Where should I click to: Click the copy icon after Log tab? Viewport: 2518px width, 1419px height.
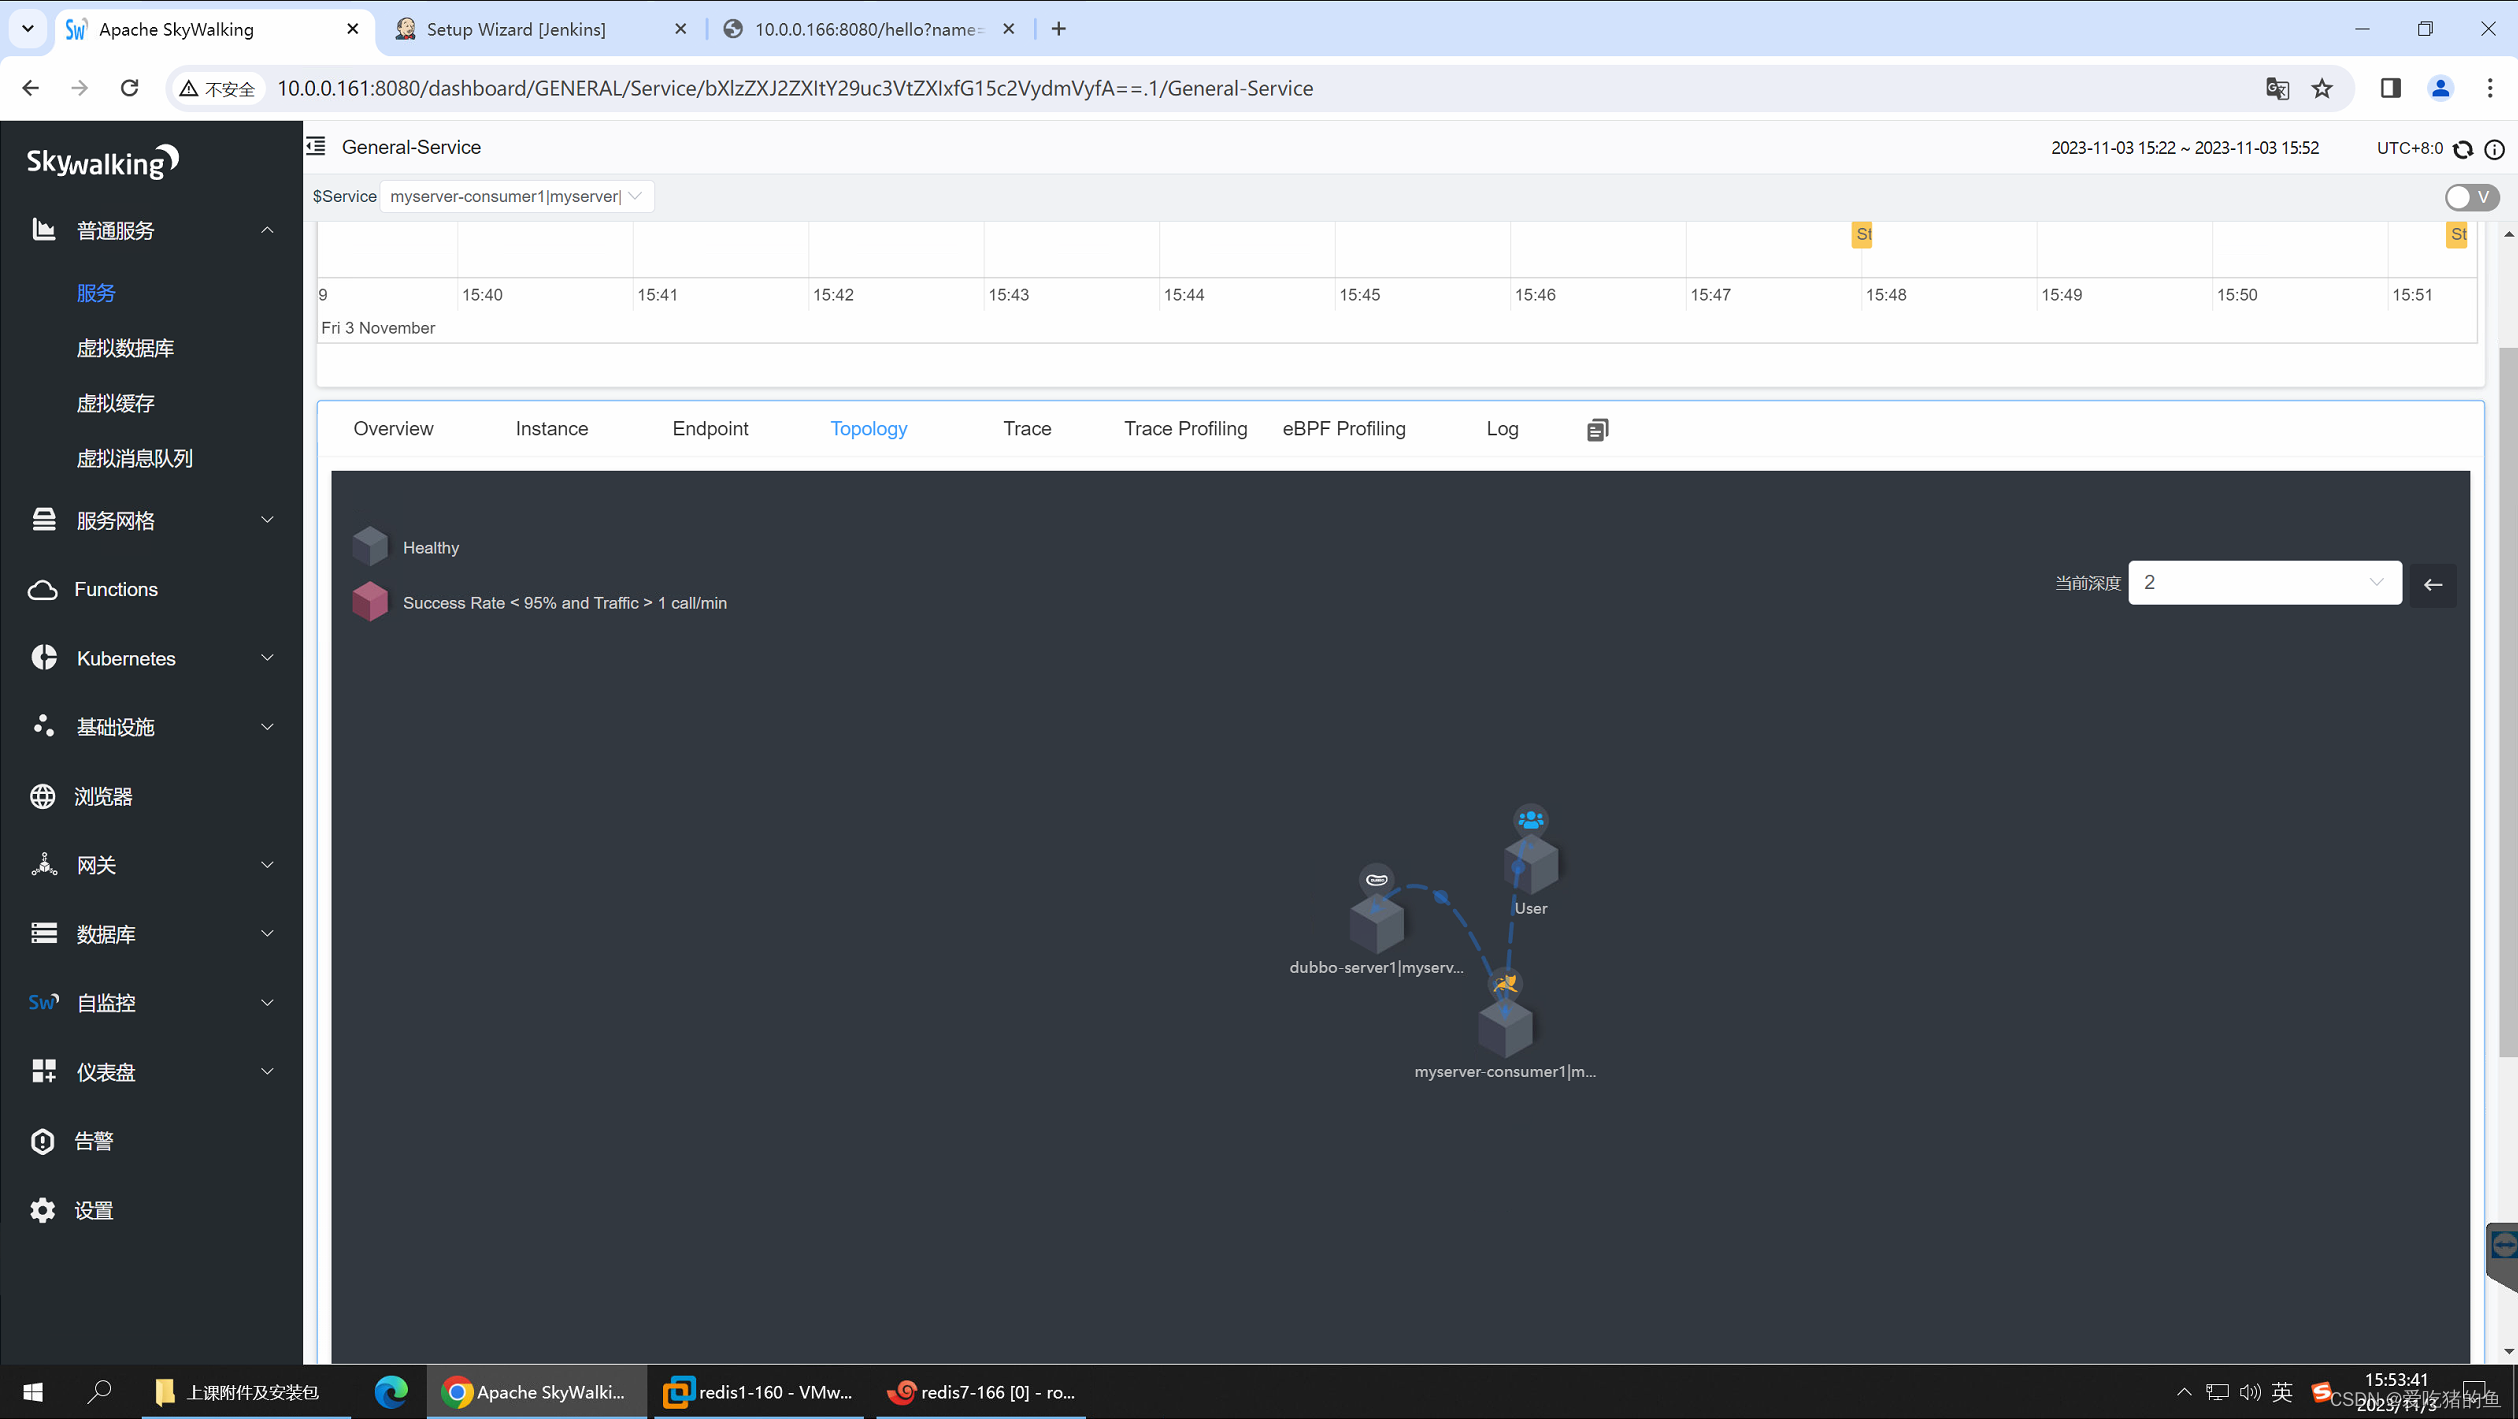tap(1597, 429)
